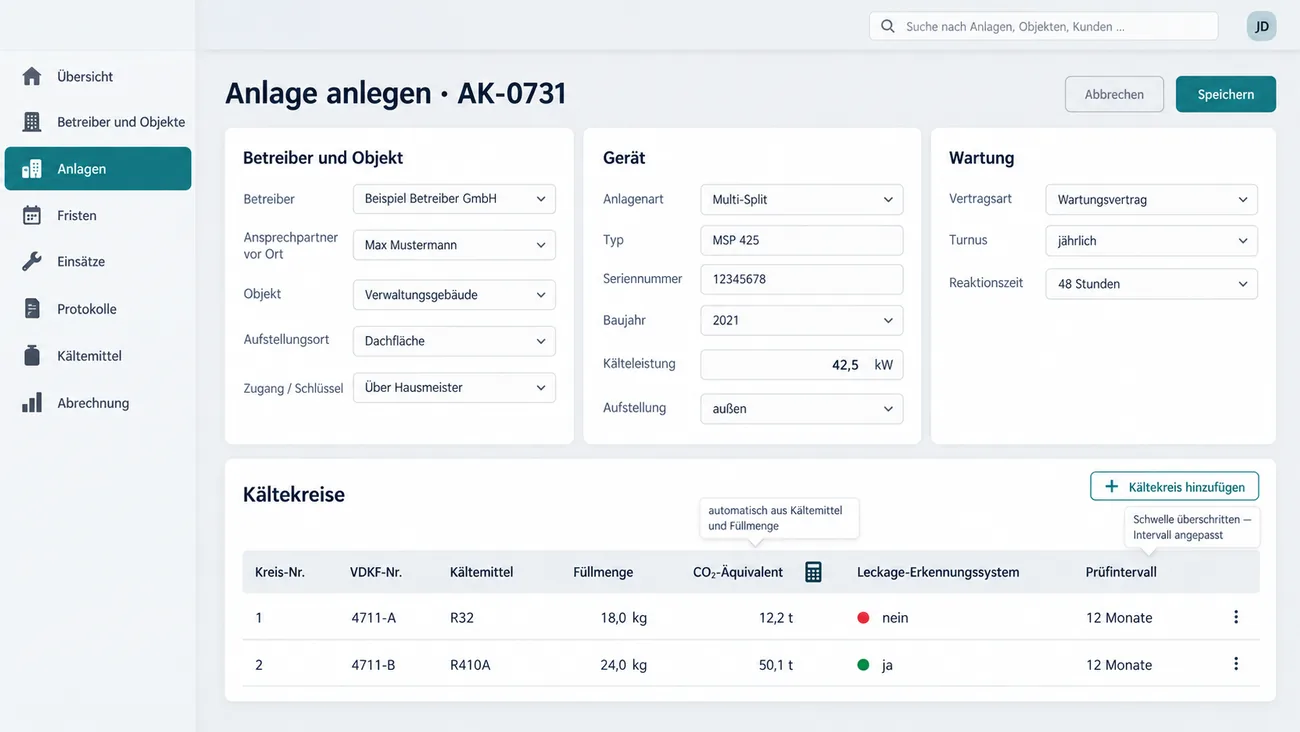Image resolution: width=1300 pixels, height=732 pixels.
Task: Open the Objekt dropdown
Action: (x=454, y=295)
